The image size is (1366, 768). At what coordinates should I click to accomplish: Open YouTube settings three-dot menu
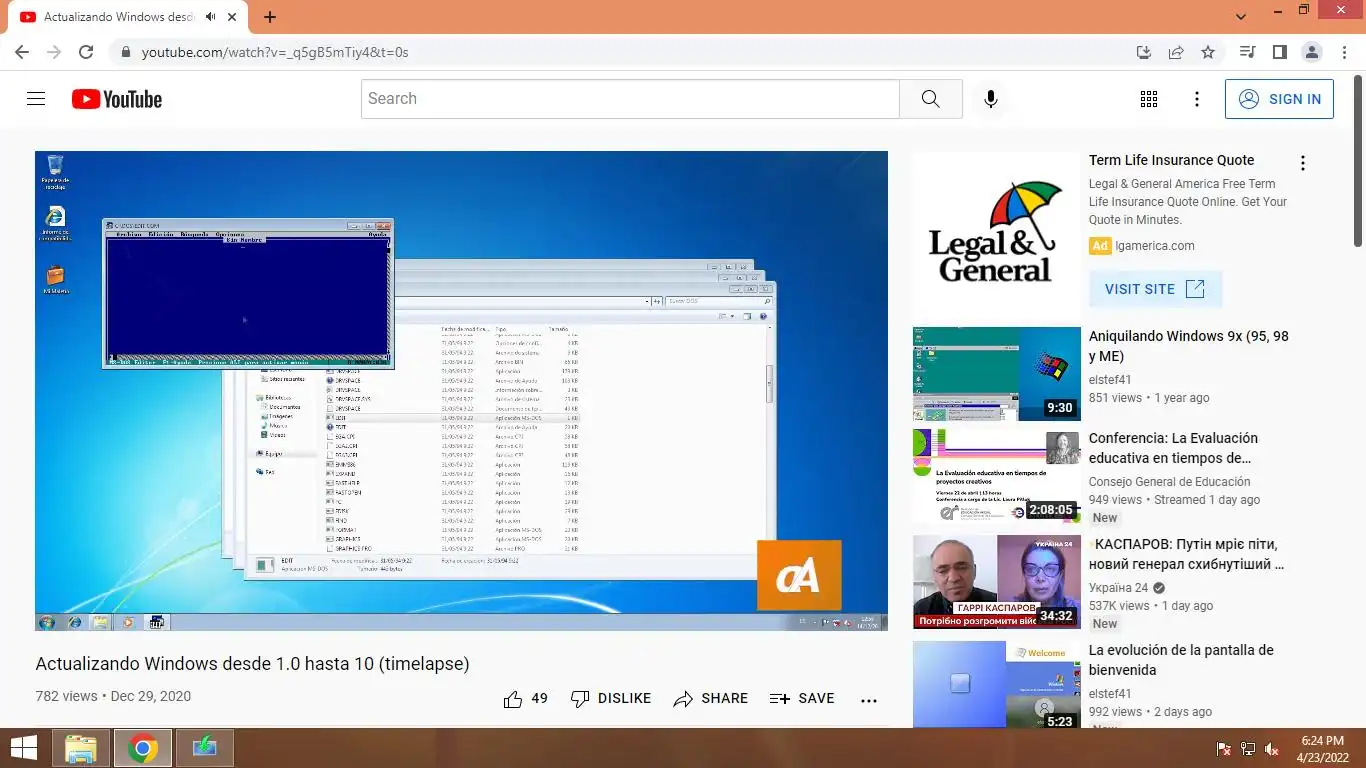click(1197, 99)
